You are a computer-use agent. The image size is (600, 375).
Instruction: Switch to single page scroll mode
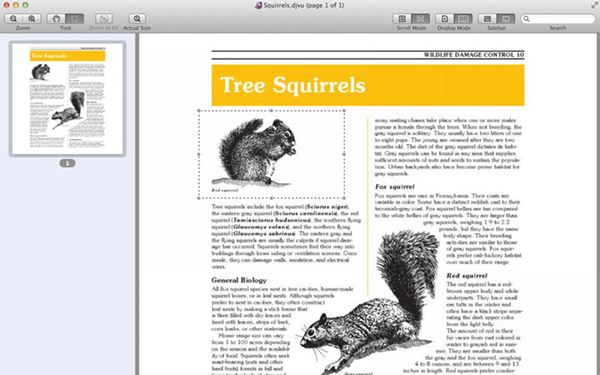[402, 18]
